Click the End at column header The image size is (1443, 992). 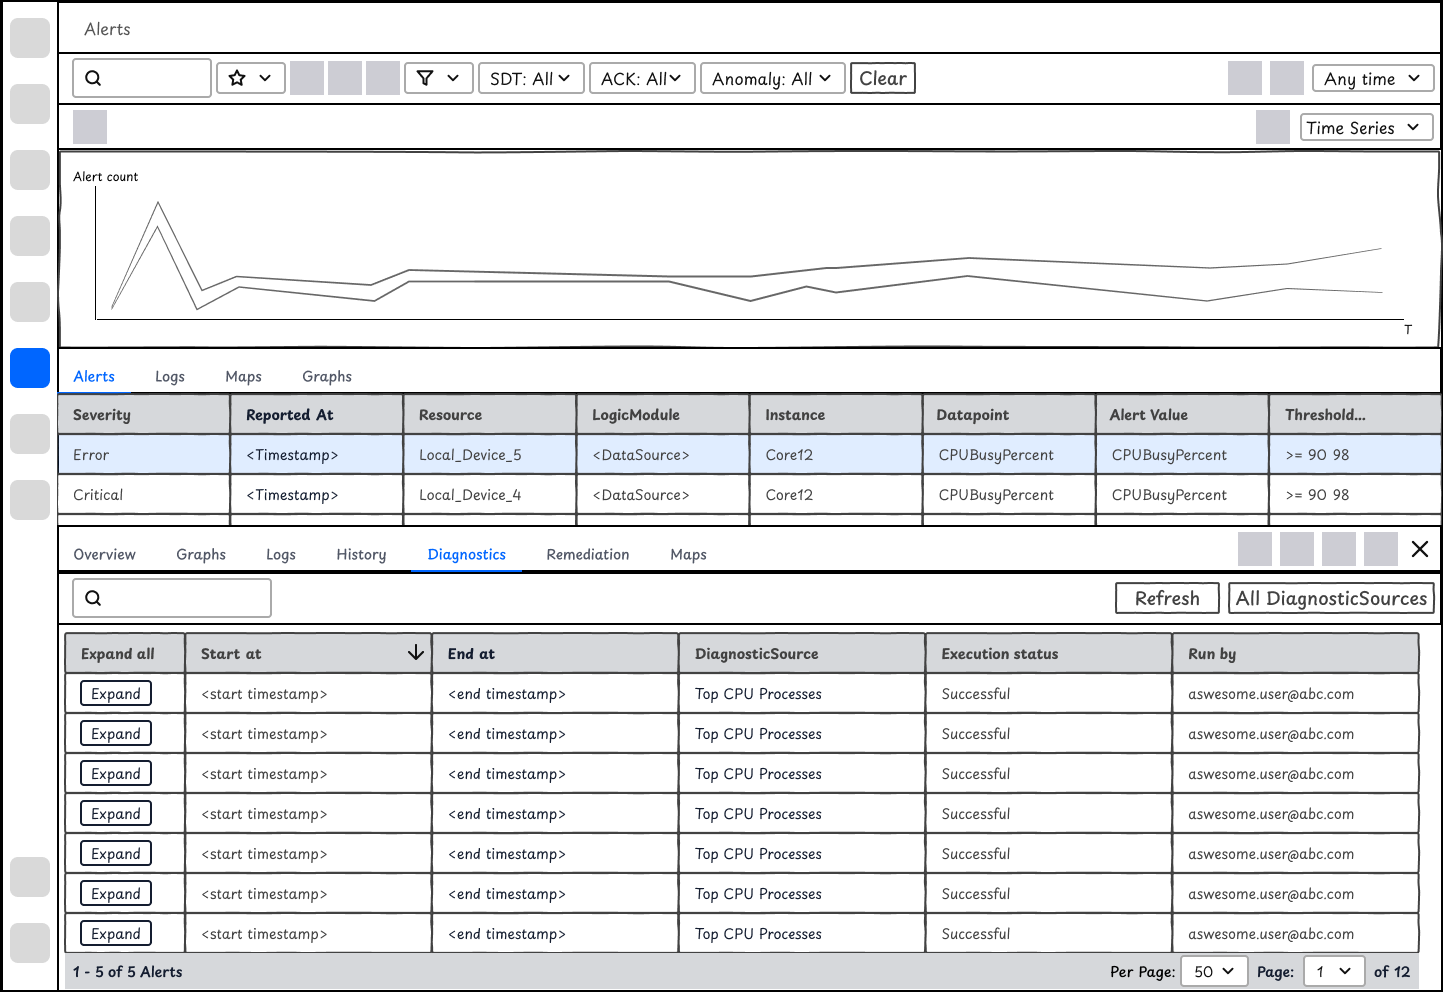coord(555,653)
